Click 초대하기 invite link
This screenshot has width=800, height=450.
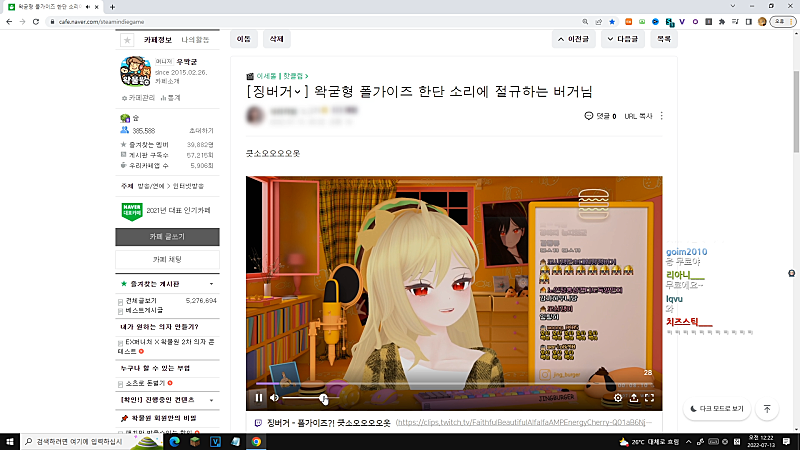point(201,131)
